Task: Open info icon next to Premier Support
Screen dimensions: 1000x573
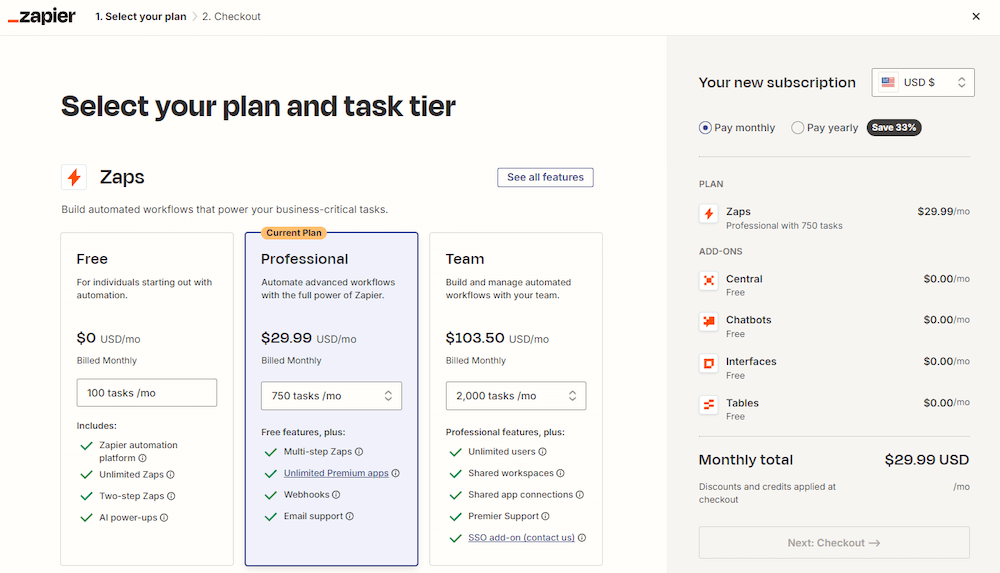Action: point(545,516)
